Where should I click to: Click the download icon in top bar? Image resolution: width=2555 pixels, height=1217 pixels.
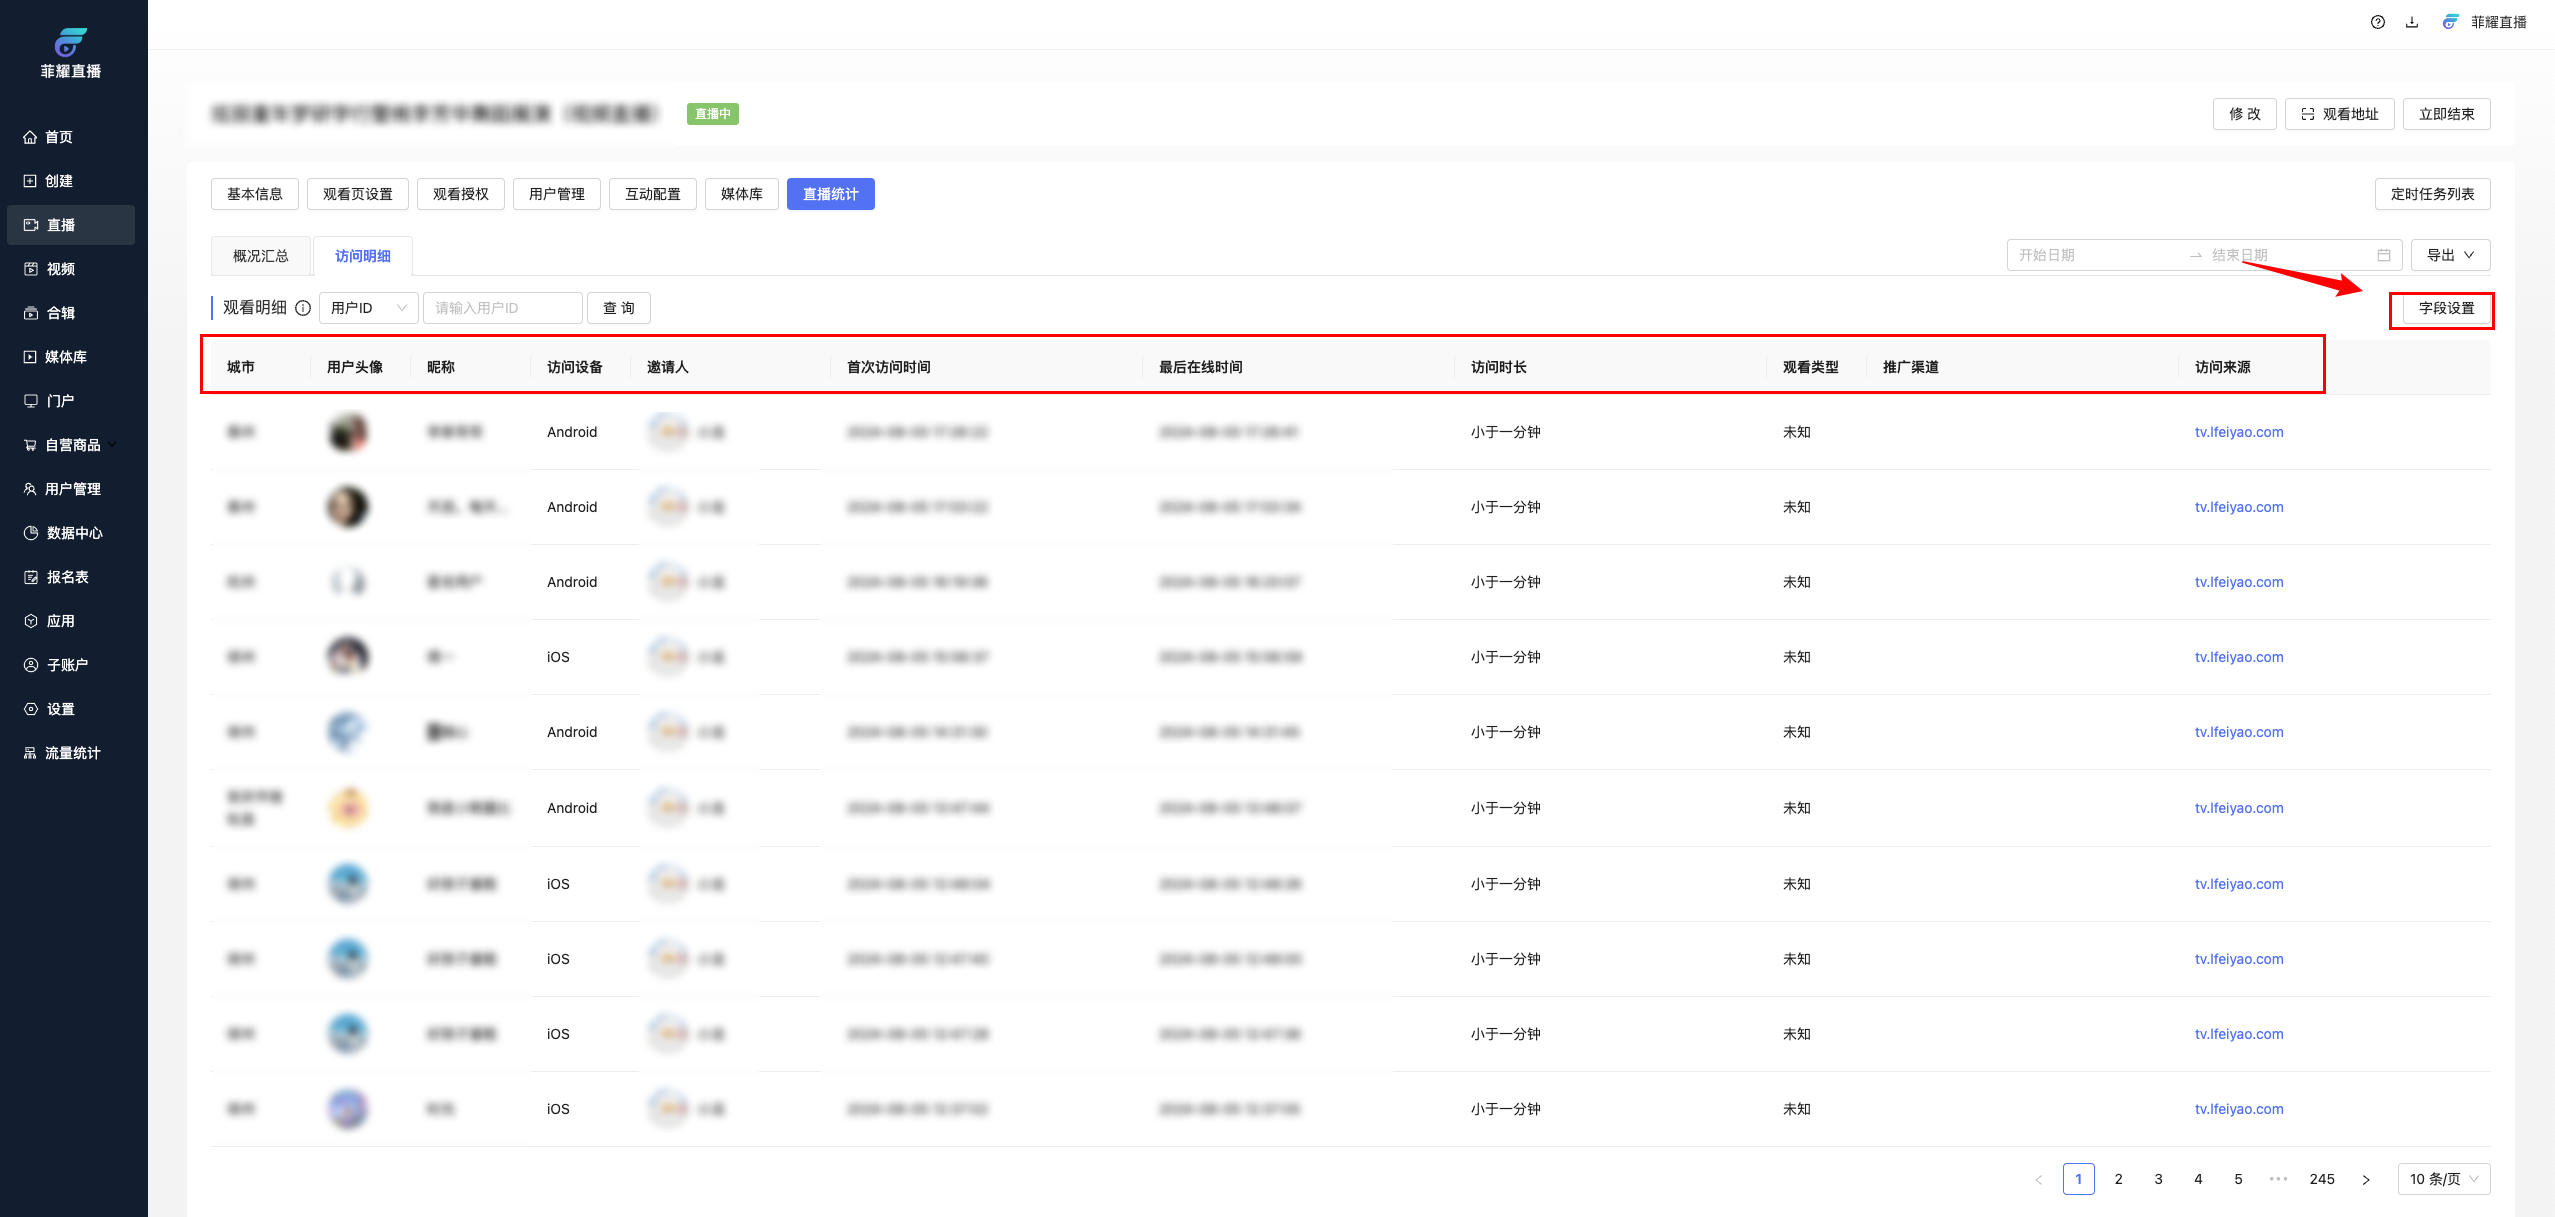2411,22
